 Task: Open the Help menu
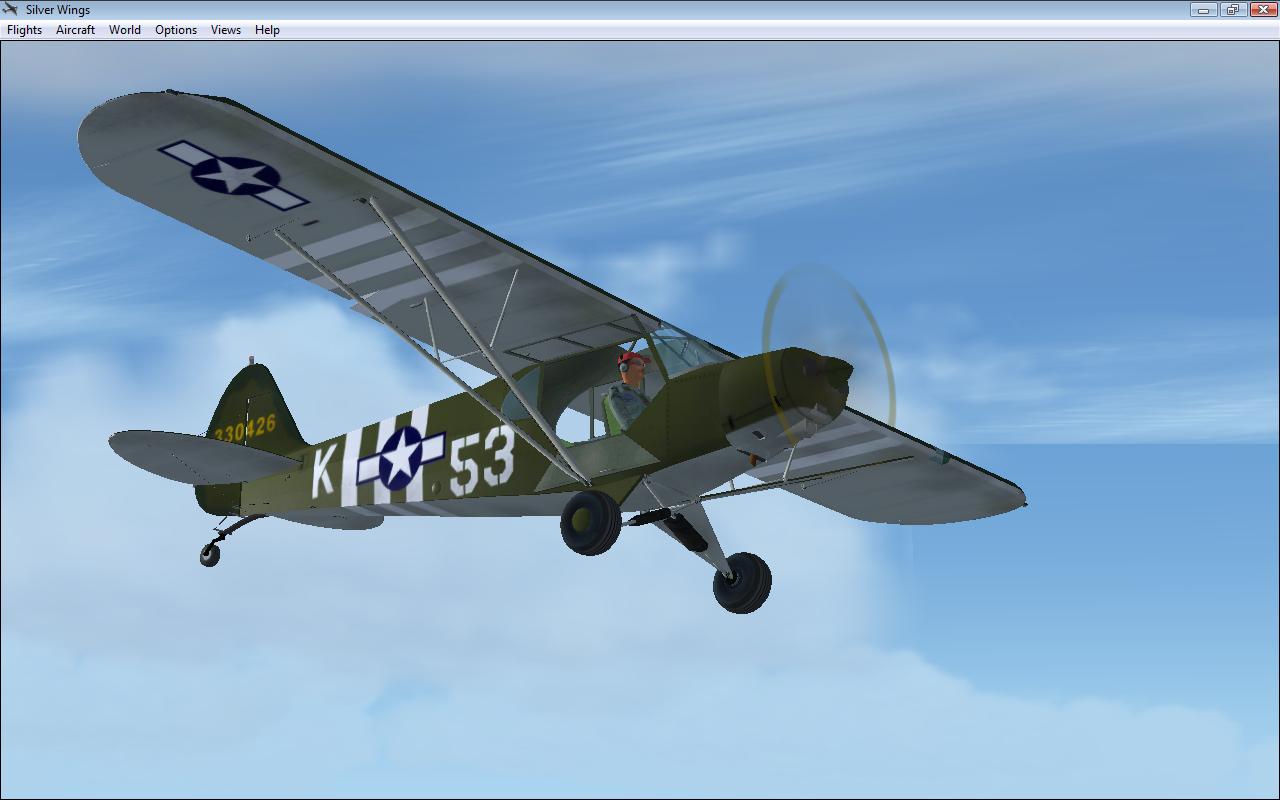point(267,30)
